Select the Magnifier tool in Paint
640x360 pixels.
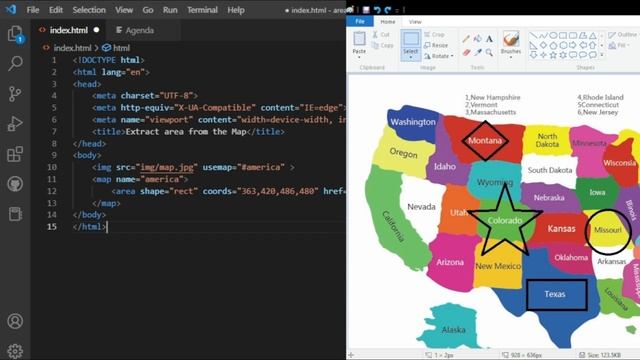click(489, 52)
